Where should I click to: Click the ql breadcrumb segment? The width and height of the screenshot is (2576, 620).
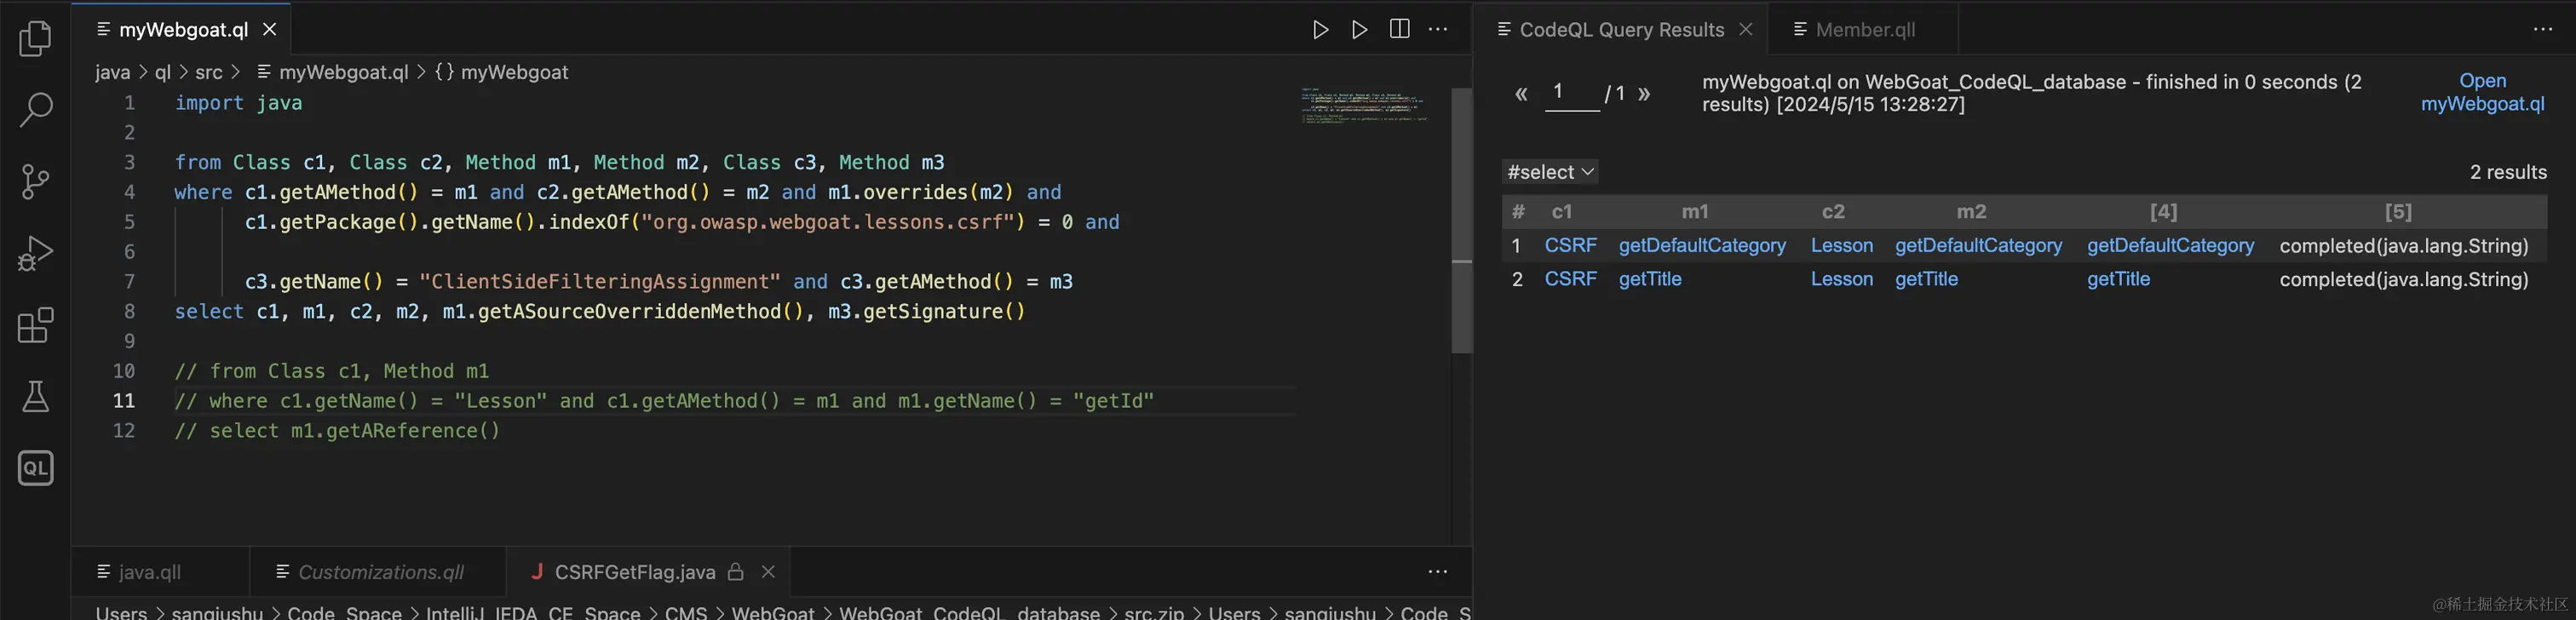(163, 72)
